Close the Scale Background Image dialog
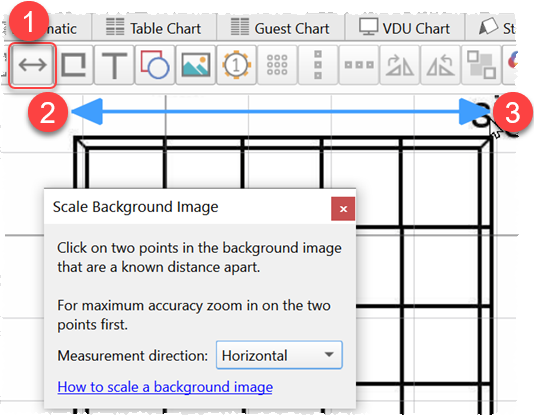Image resolution: width=534 pixels, height=419 pixels. pos(343,208)
